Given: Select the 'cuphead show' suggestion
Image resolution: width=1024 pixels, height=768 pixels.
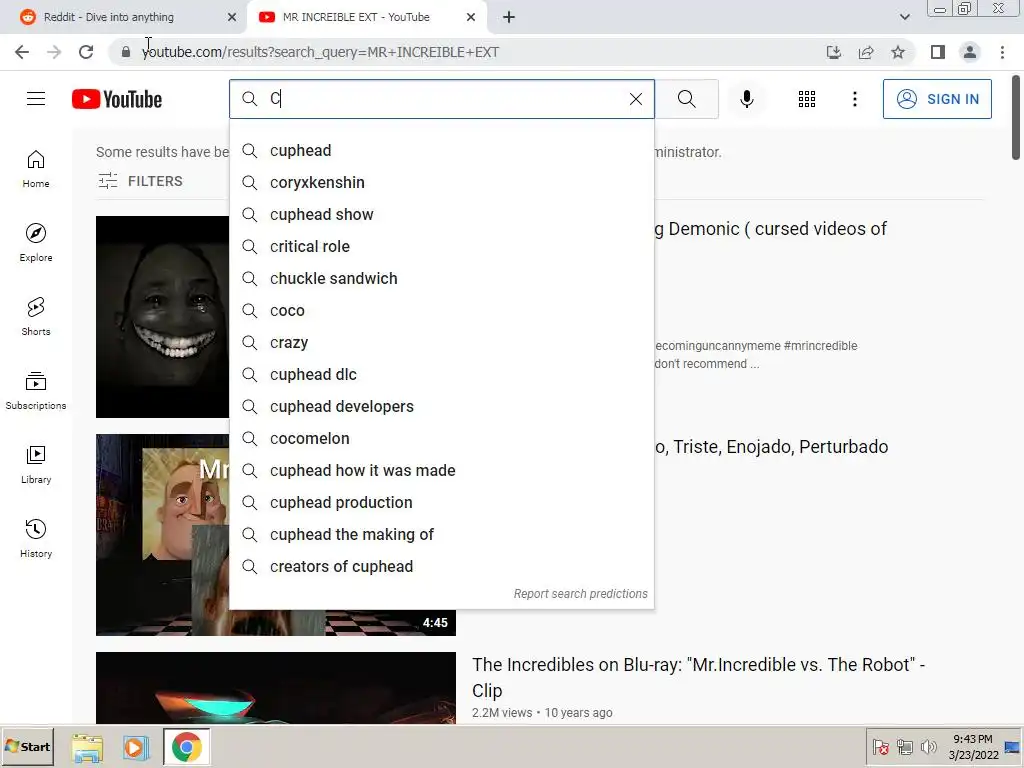Looking at the screenshot, I should 441,215.
